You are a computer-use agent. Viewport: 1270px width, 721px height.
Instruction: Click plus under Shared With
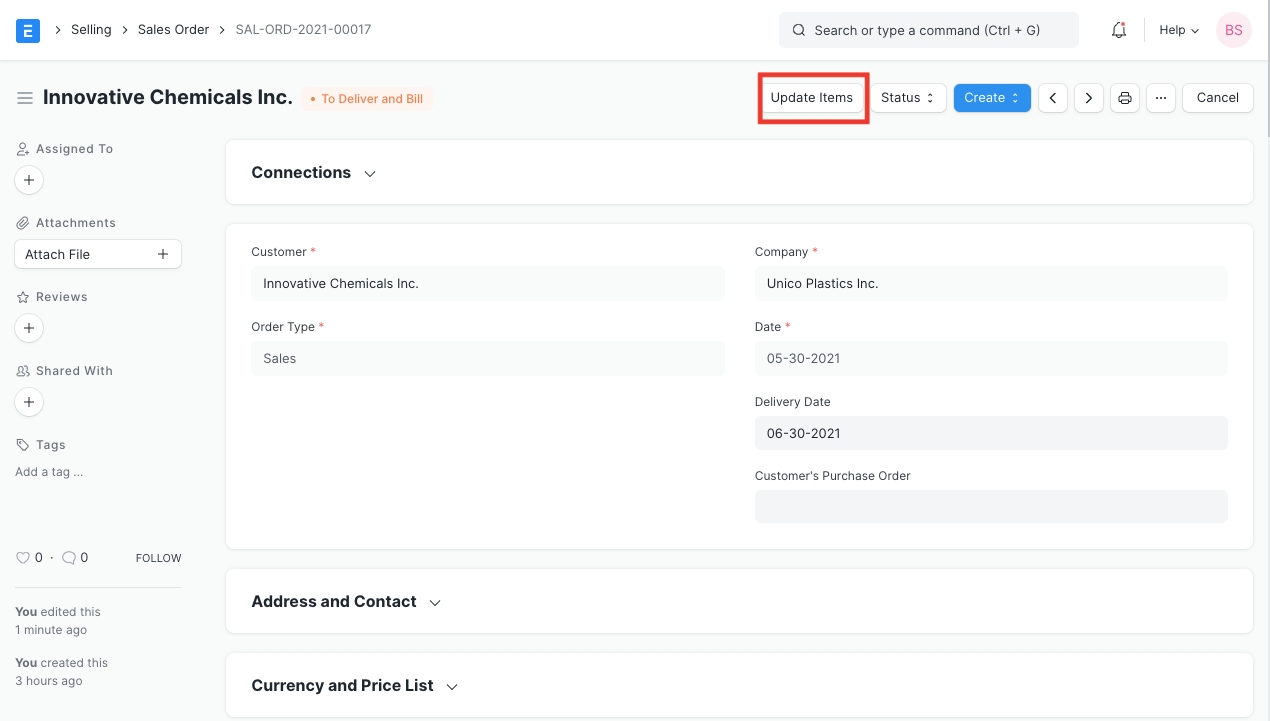click(x=29, y=402)
